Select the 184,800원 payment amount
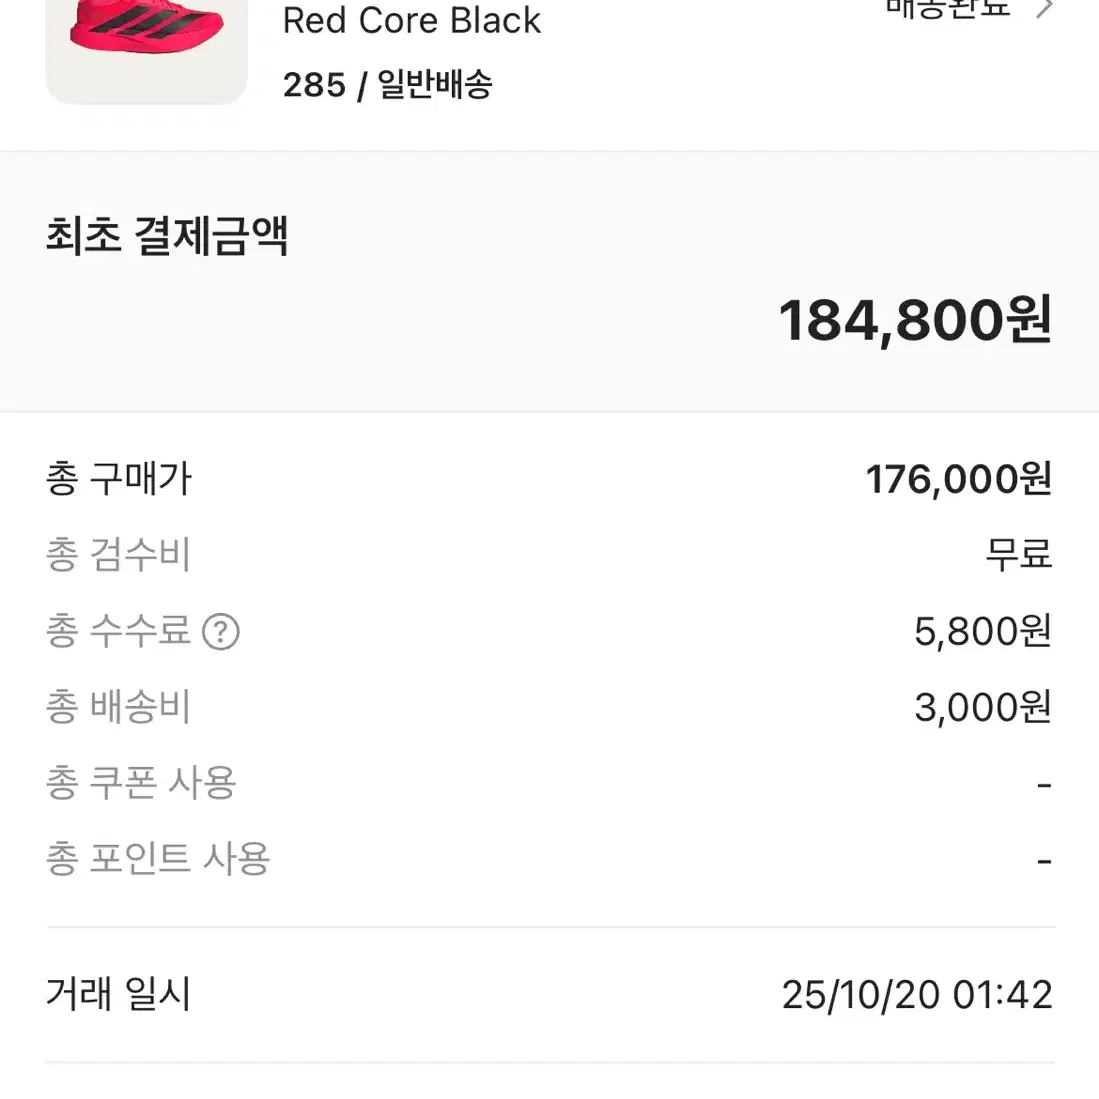Viewport: 1099px width, 1099px height. pos(915,319)
